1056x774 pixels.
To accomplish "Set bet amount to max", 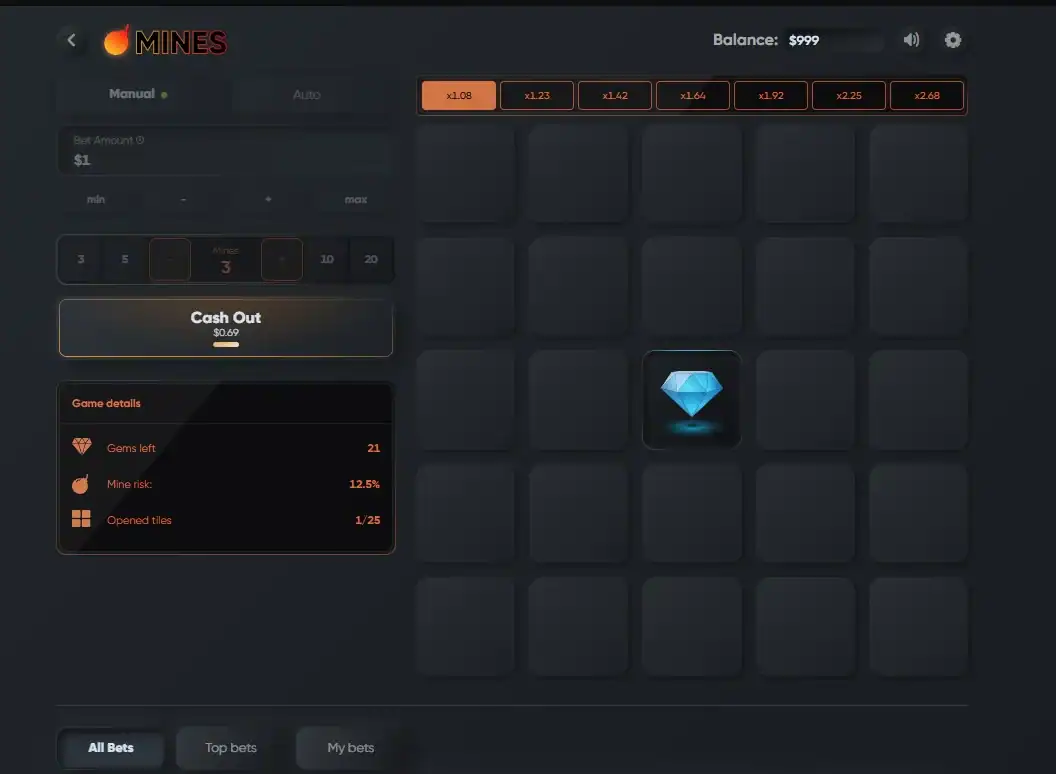I will pyautogui.click(x=356, y=199).
